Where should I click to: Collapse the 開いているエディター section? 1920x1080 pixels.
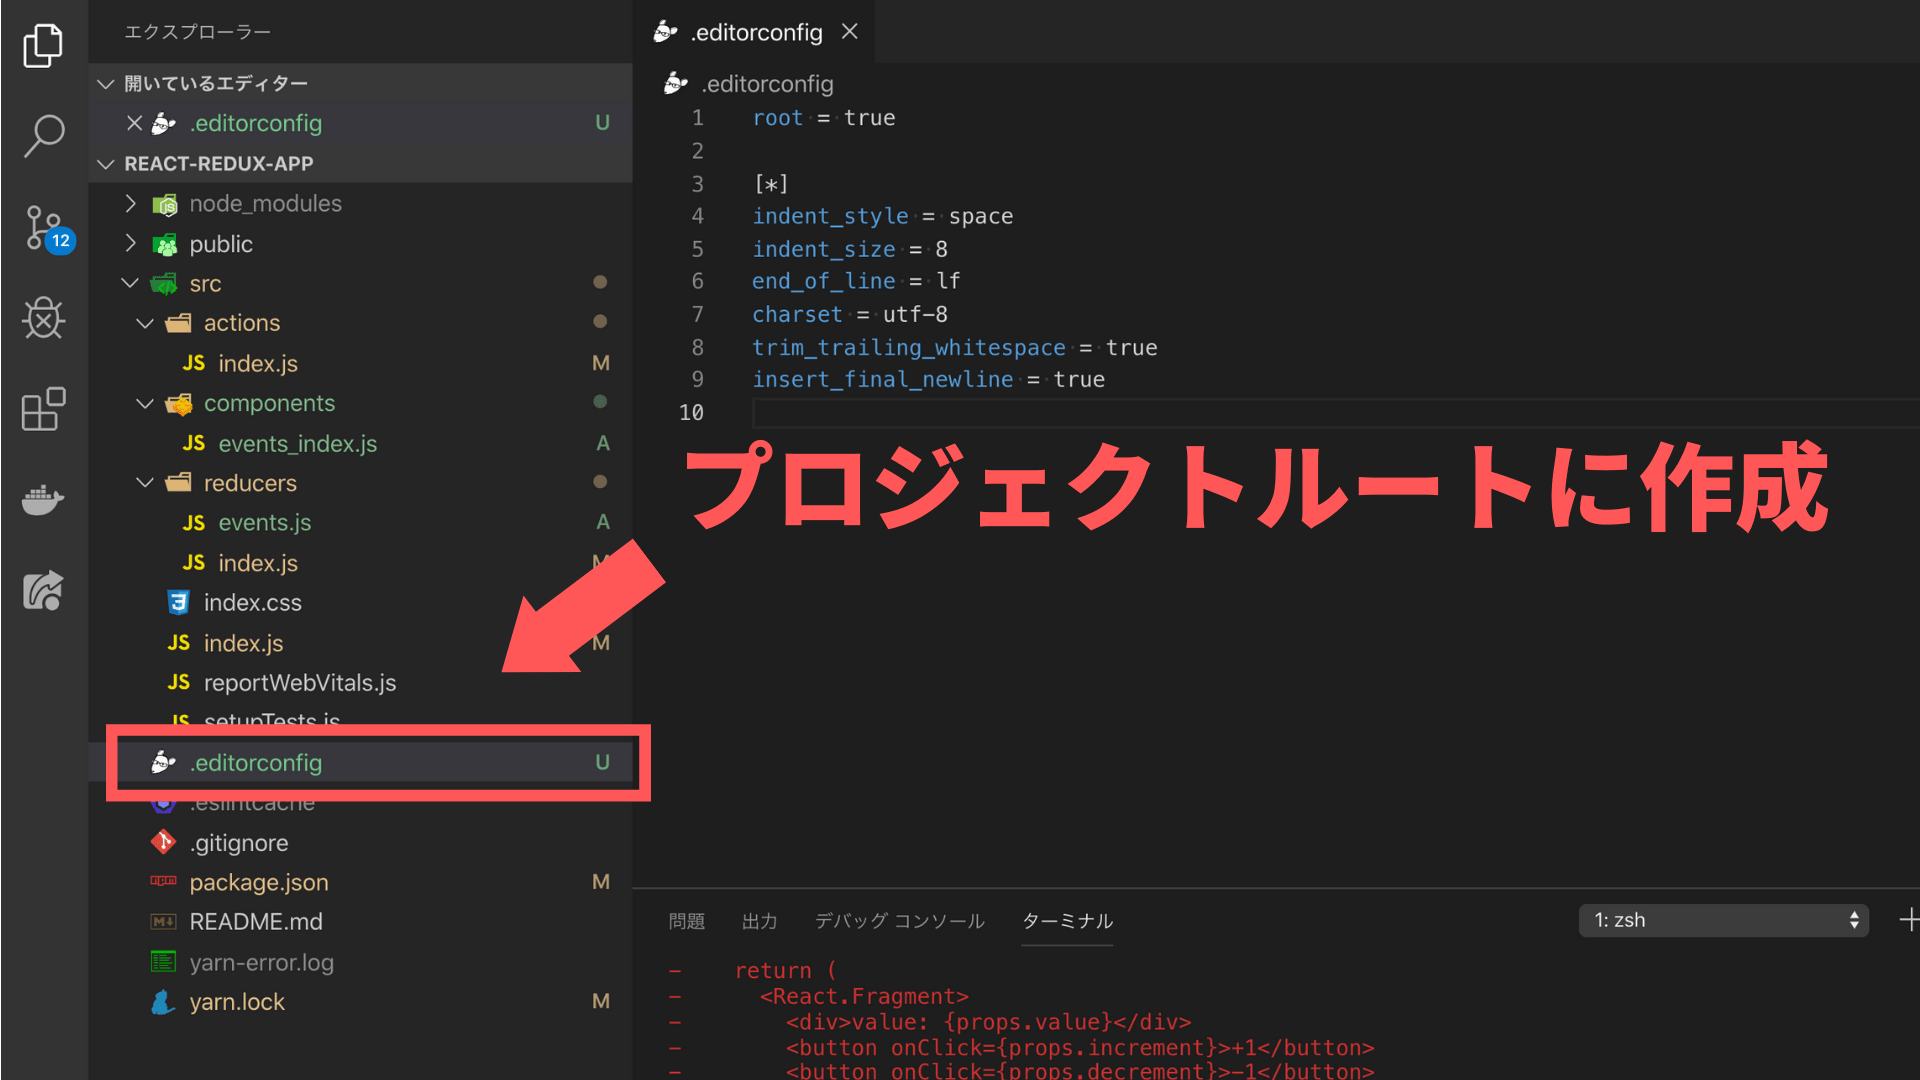pos(106,84)
